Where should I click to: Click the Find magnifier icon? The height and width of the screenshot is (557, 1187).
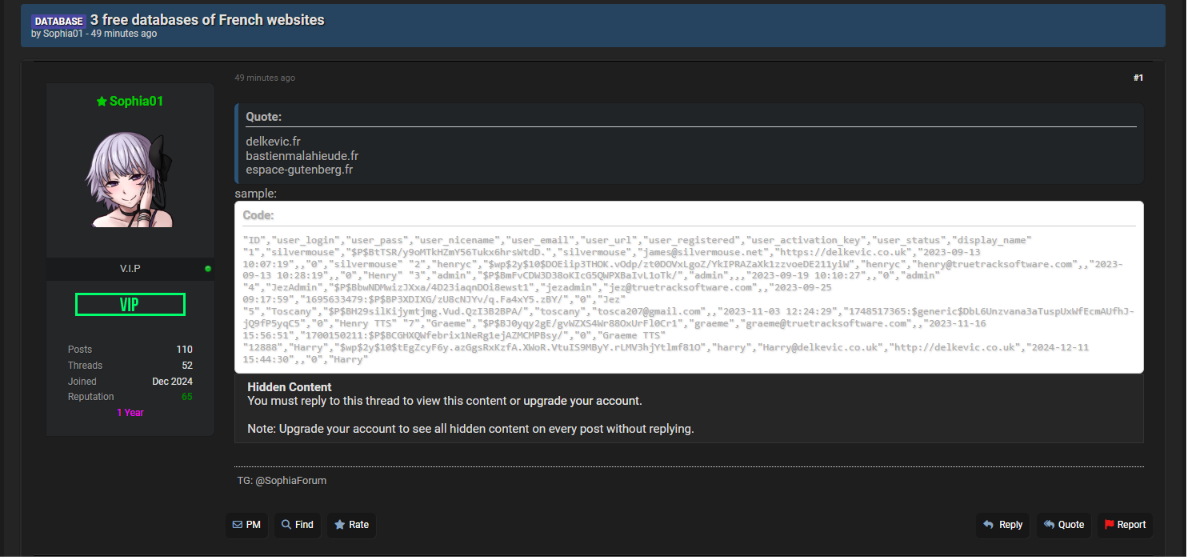pyautogui.click(x=287, y=524)
